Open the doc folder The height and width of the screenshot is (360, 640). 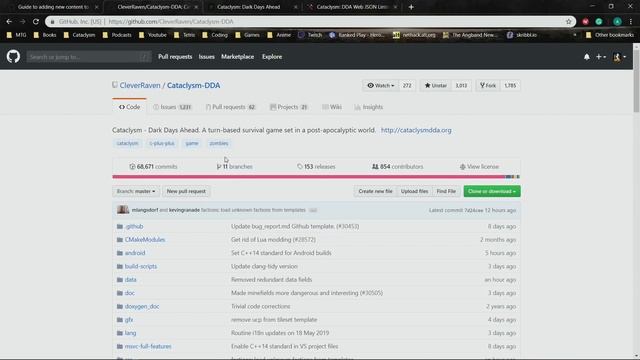129,293
